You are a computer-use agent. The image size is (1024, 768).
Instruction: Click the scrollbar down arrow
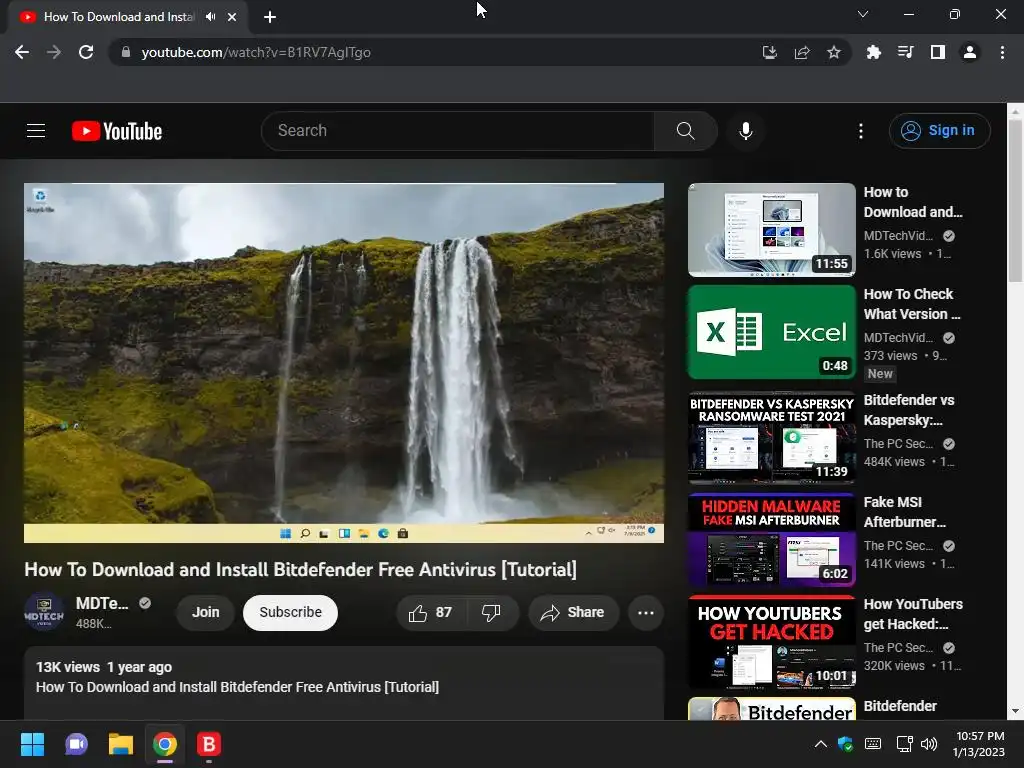1015,711
